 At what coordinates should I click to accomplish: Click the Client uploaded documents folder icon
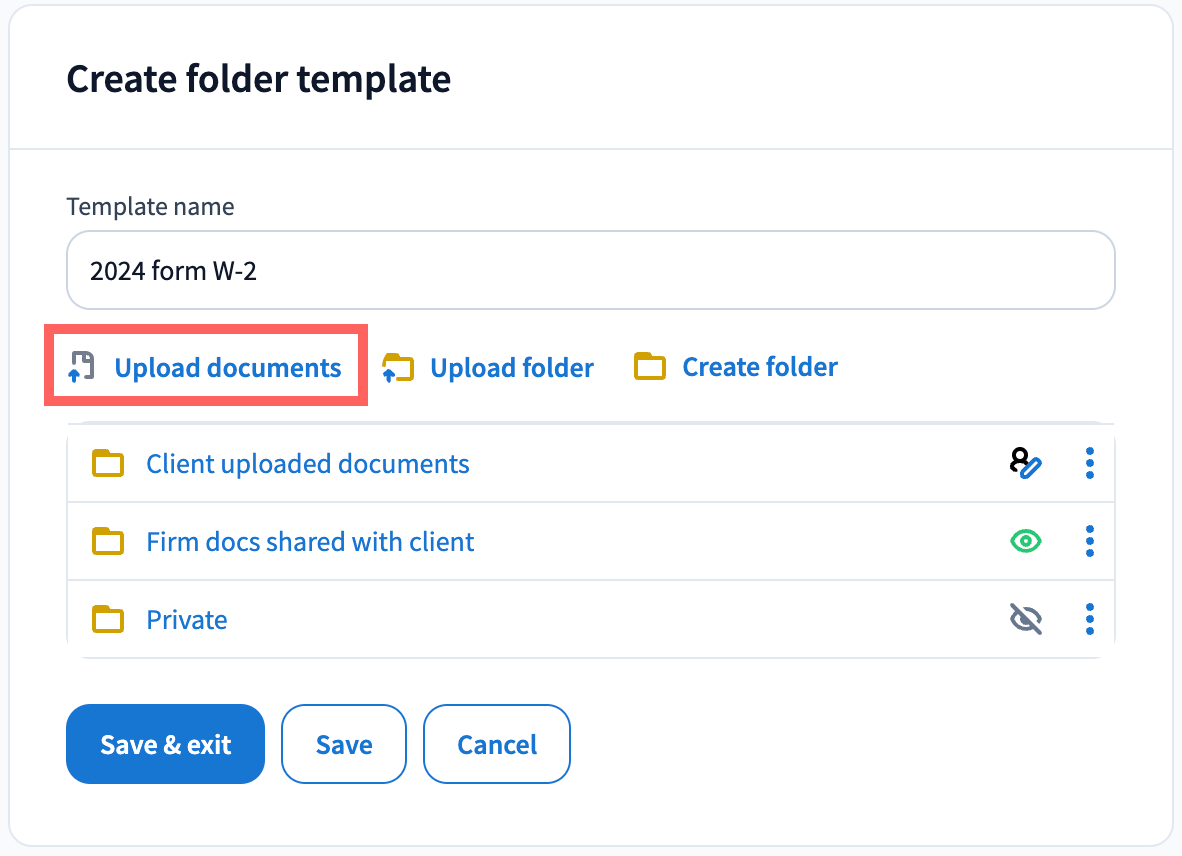pyautogui.click(x=108, y=464)
